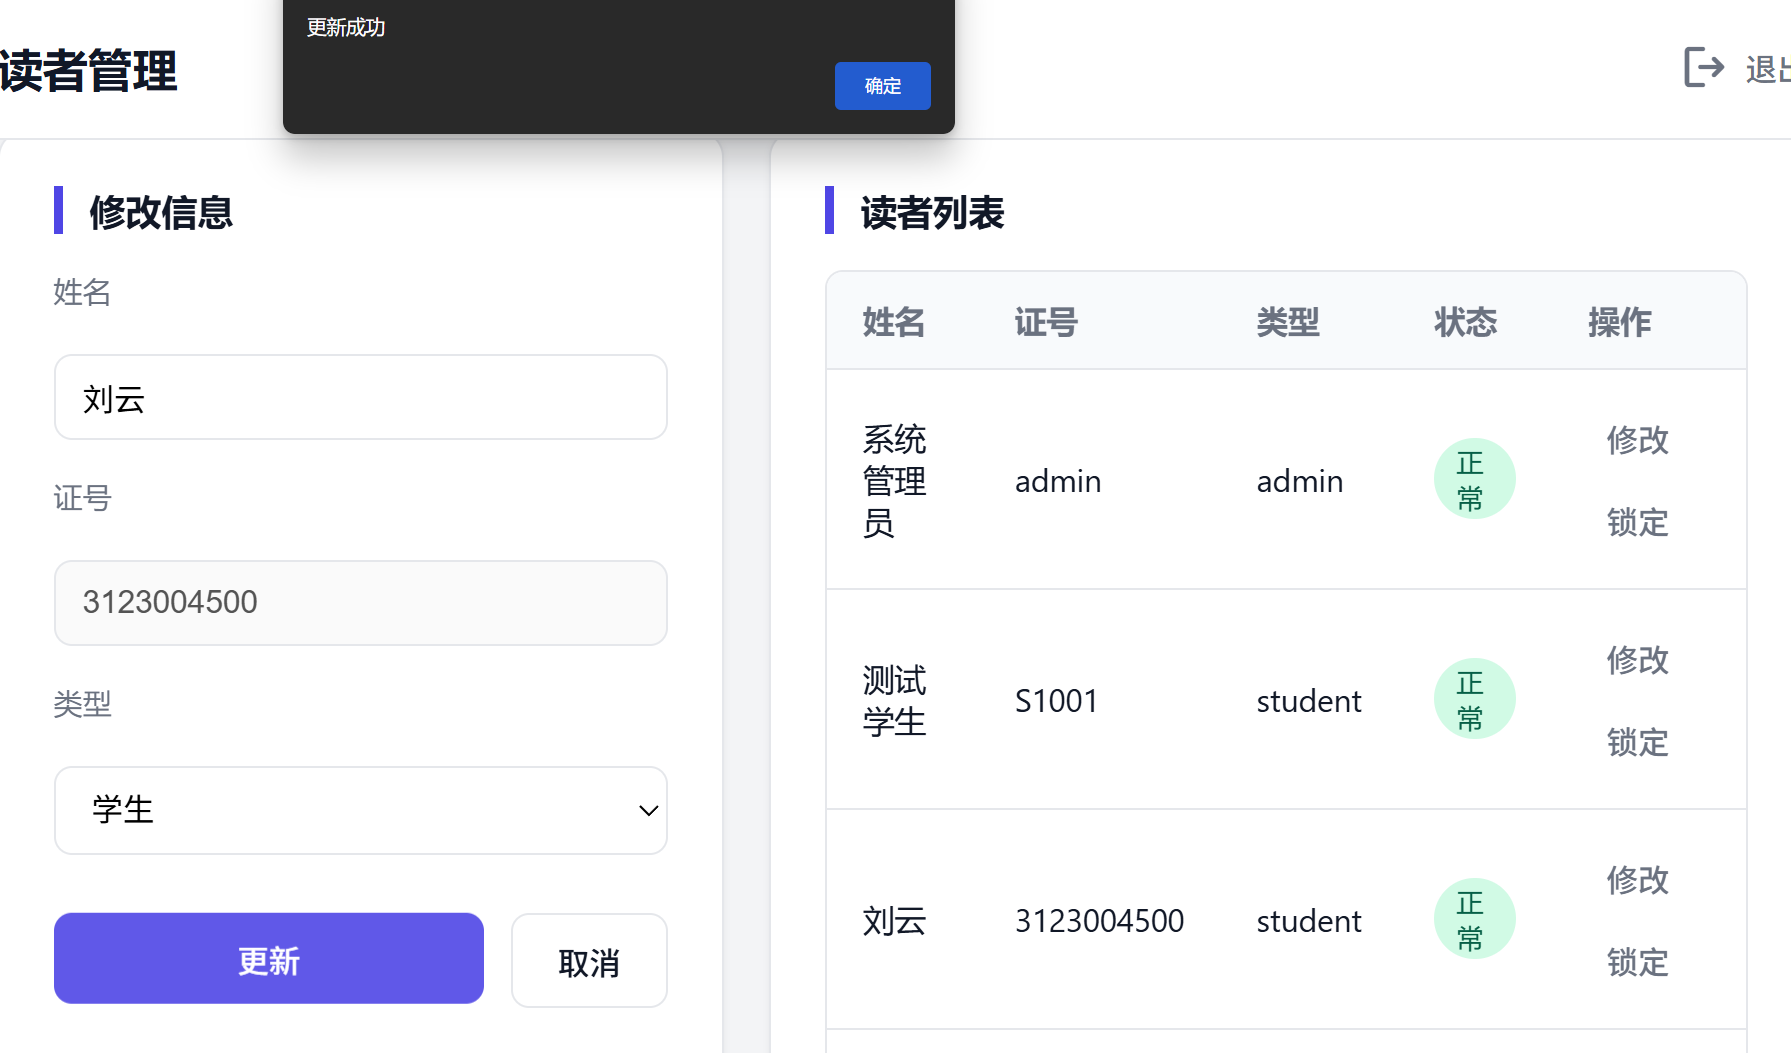Viewport: 1791px width, 1053px height.
Task: Click the 修改信息 section heading
Action: [x=161, y=212]
